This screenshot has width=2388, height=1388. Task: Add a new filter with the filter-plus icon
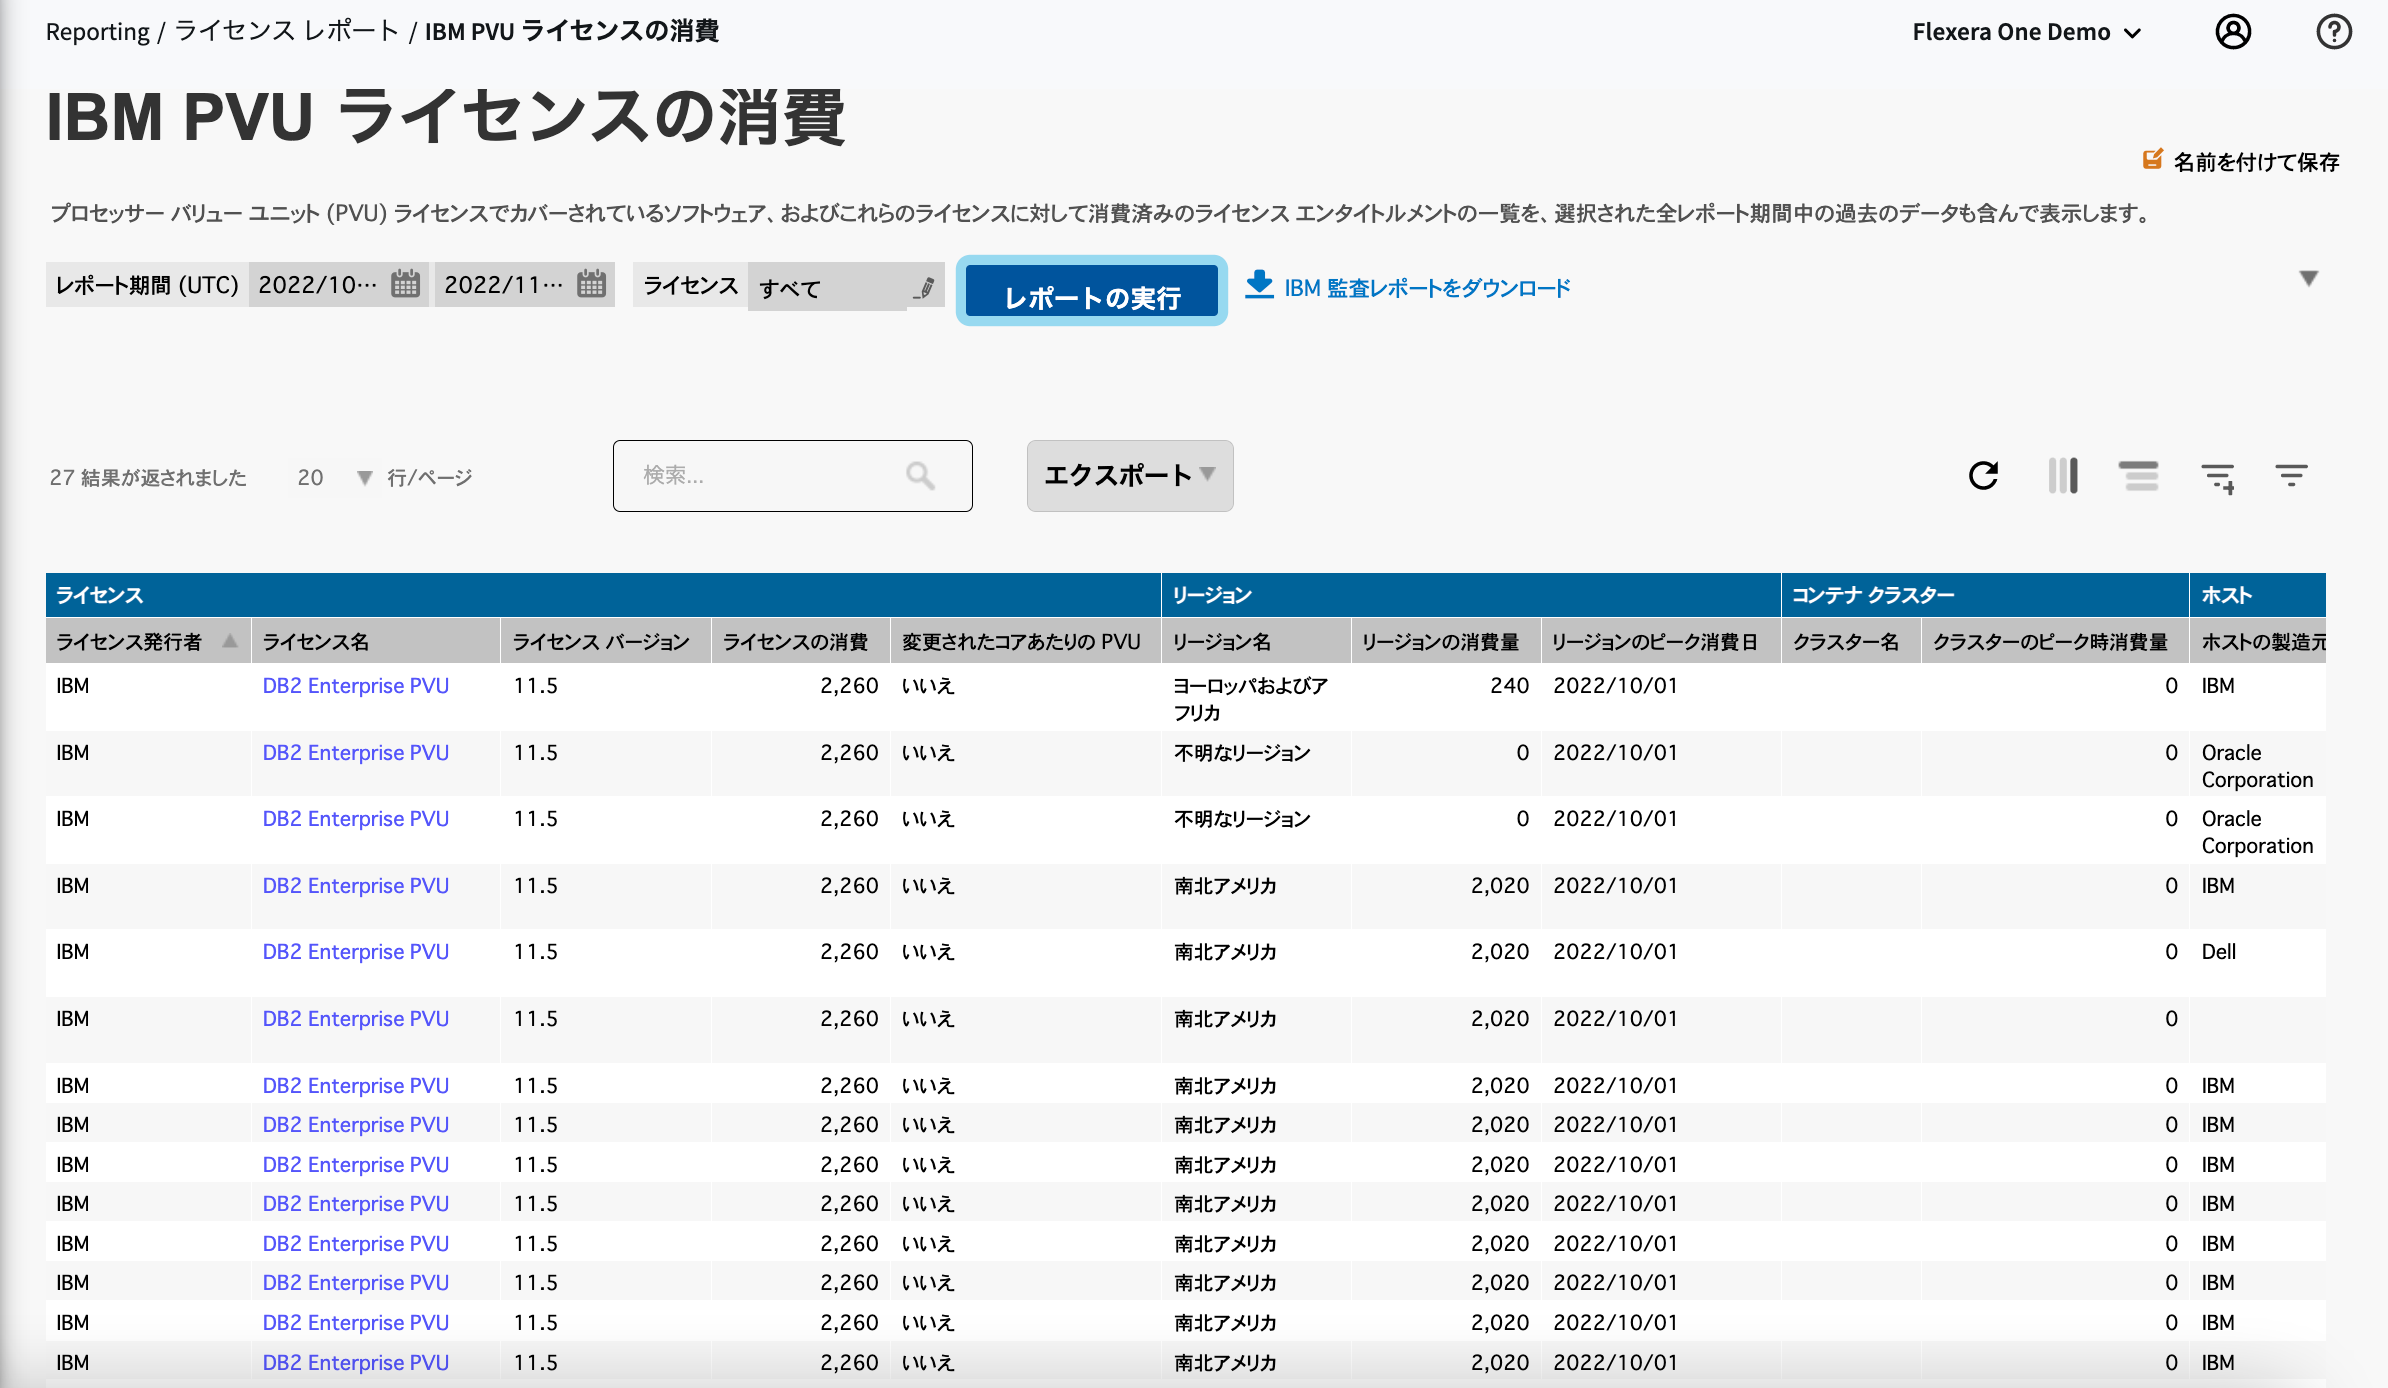[2217, 477]
